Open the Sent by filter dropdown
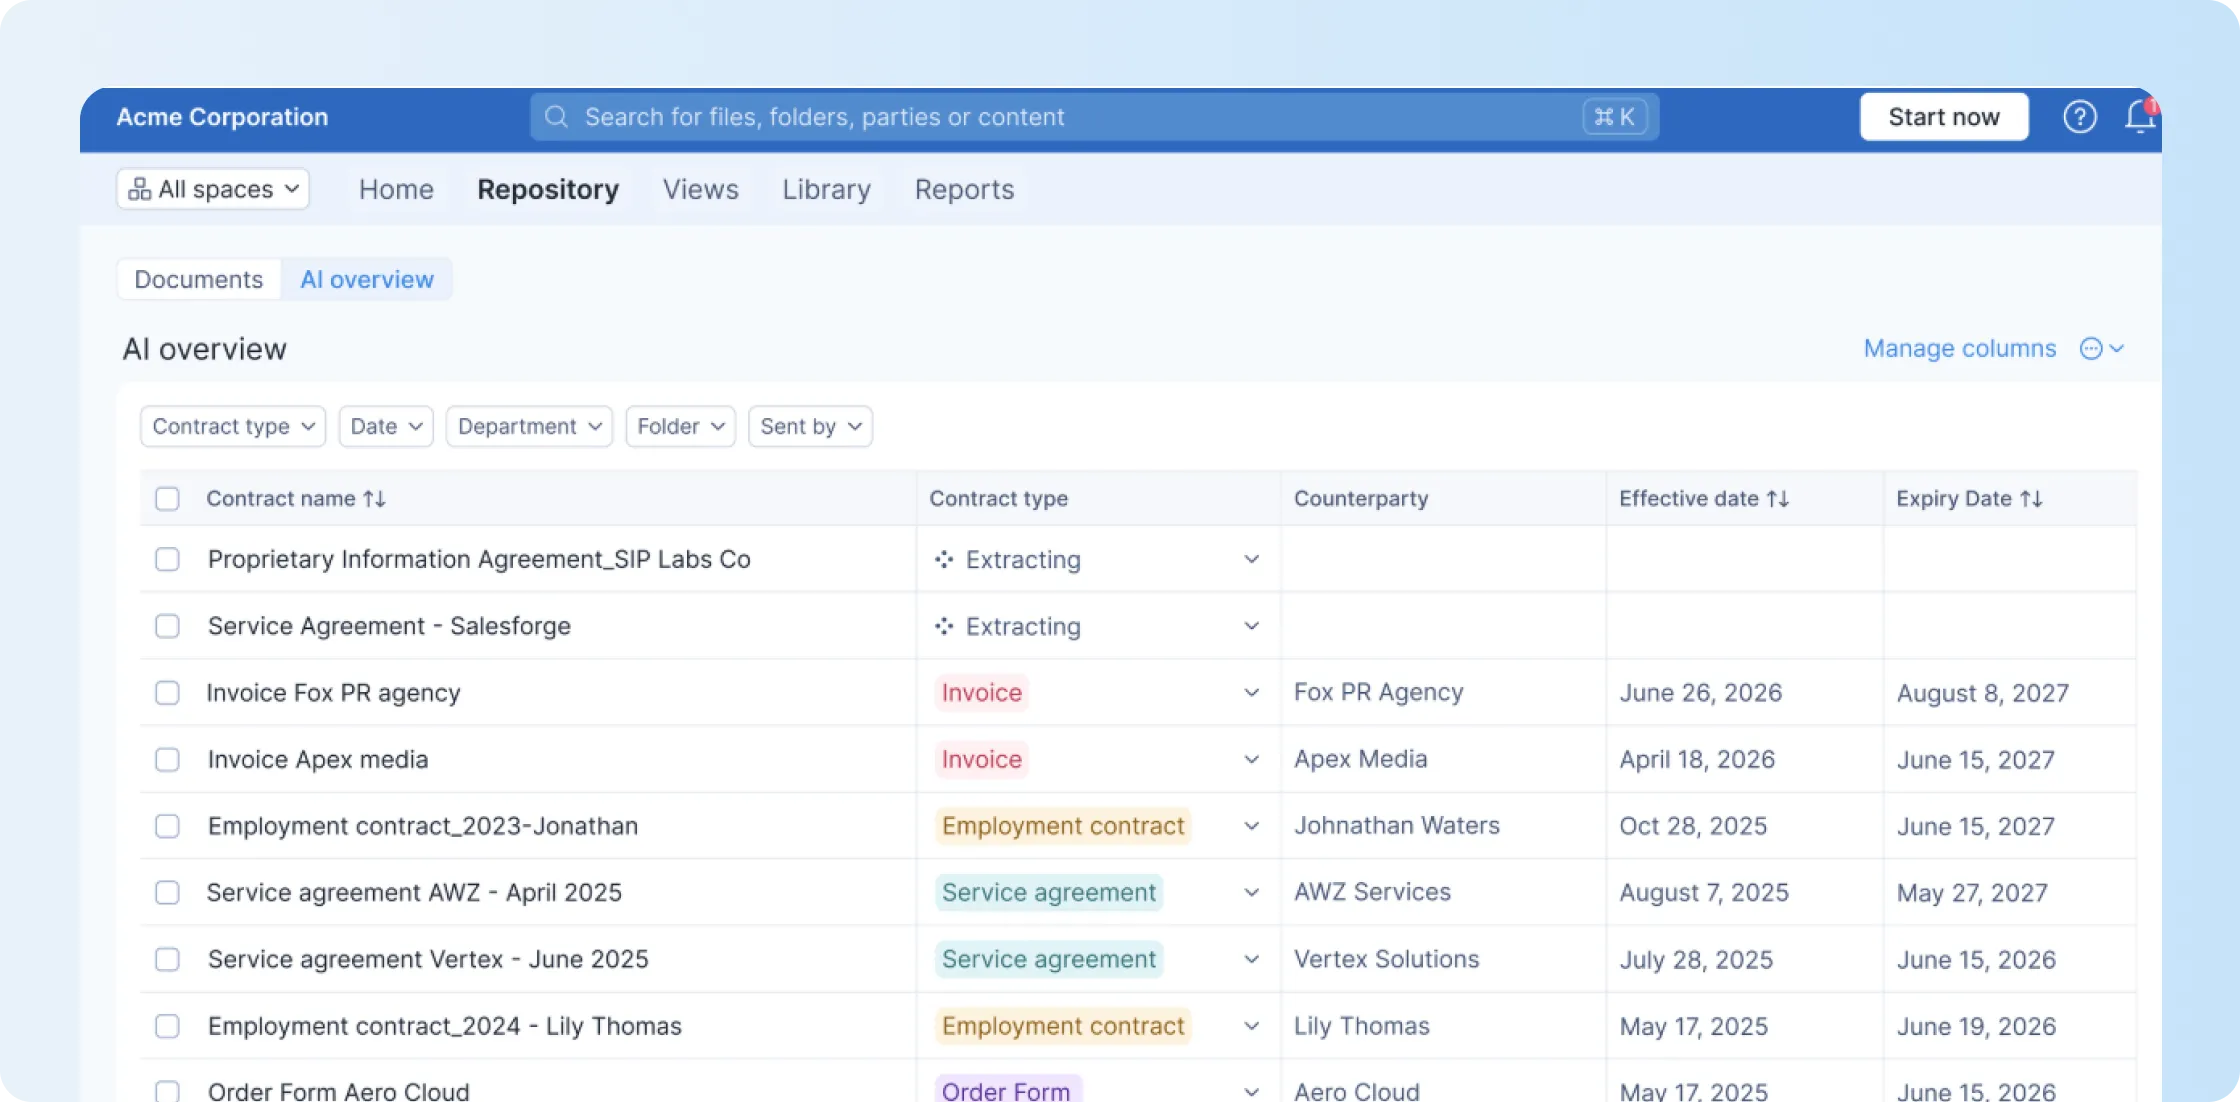This screenshot has height=1102, width=2240. click(x=810, y=426)
